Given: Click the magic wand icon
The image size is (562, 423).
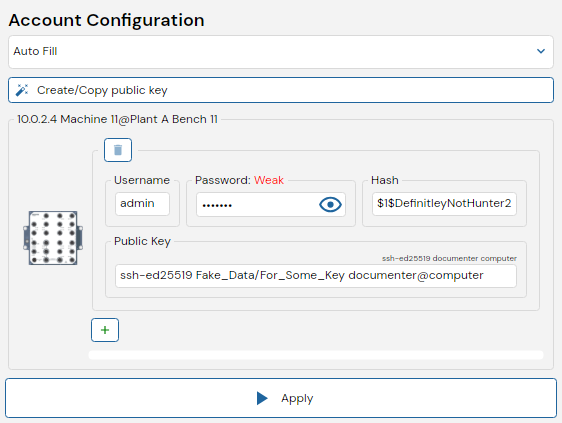Looking at the screenshot, I should point(22,90).
